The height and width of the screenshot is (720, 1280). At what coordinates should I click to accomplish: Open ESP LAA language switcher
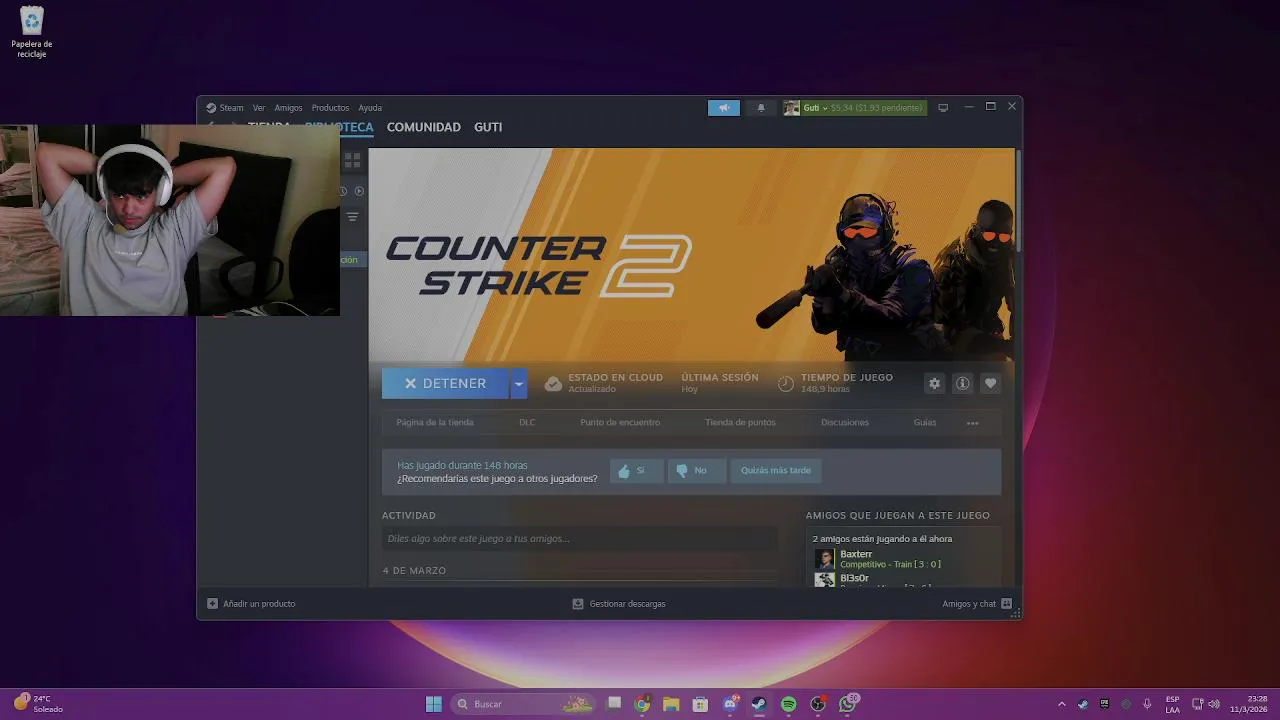1172,704
